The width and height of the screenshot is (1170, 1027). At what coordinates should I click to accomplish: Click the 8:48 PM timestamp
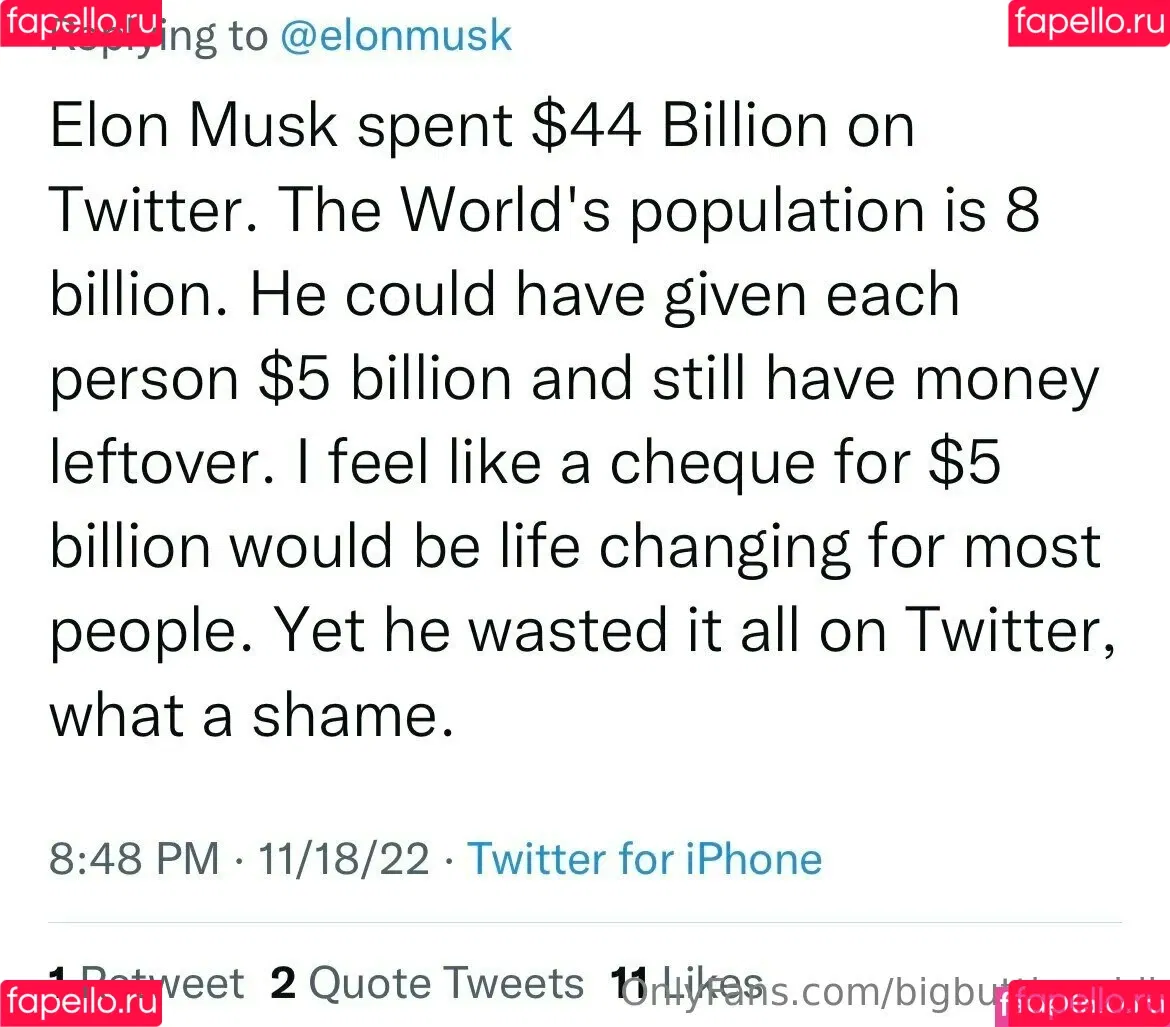click(134, 858)
